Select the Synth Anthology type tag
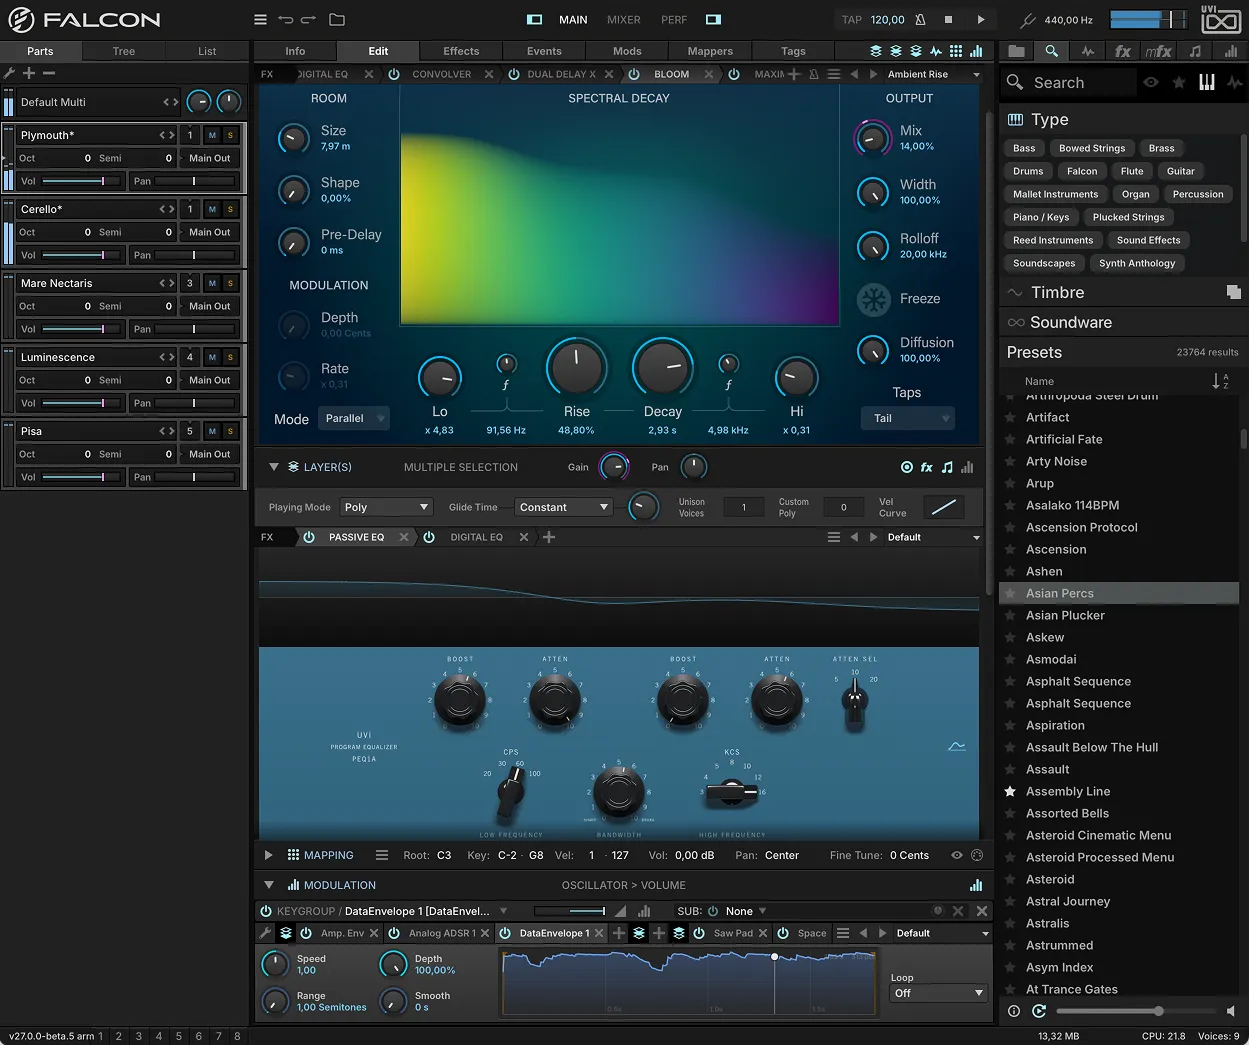 tap(1137, 263)
